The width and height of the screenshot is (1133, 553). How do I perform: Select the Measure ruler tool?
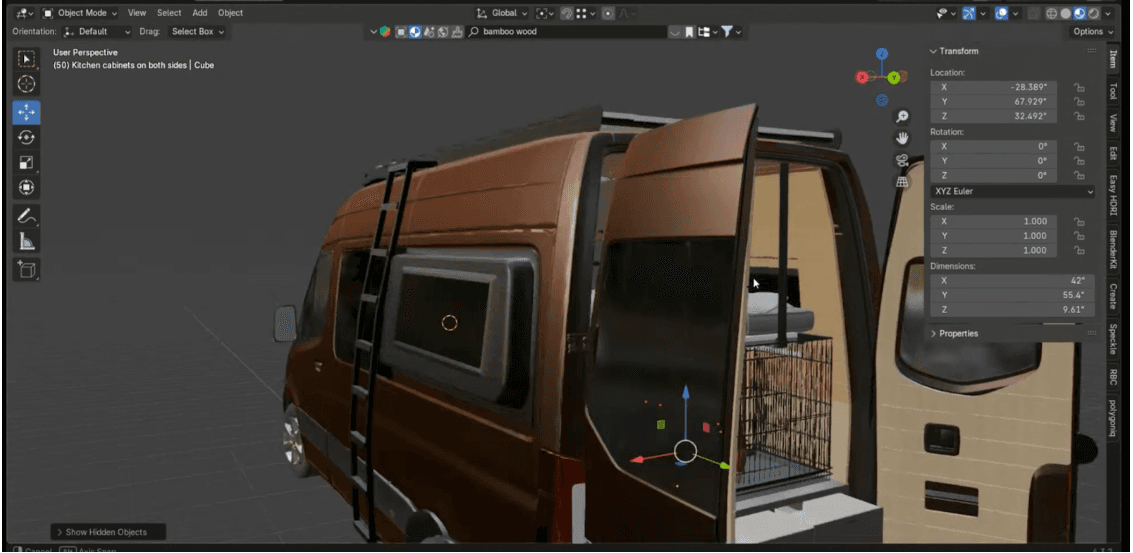pyautogui.click(x=27, y=241)
